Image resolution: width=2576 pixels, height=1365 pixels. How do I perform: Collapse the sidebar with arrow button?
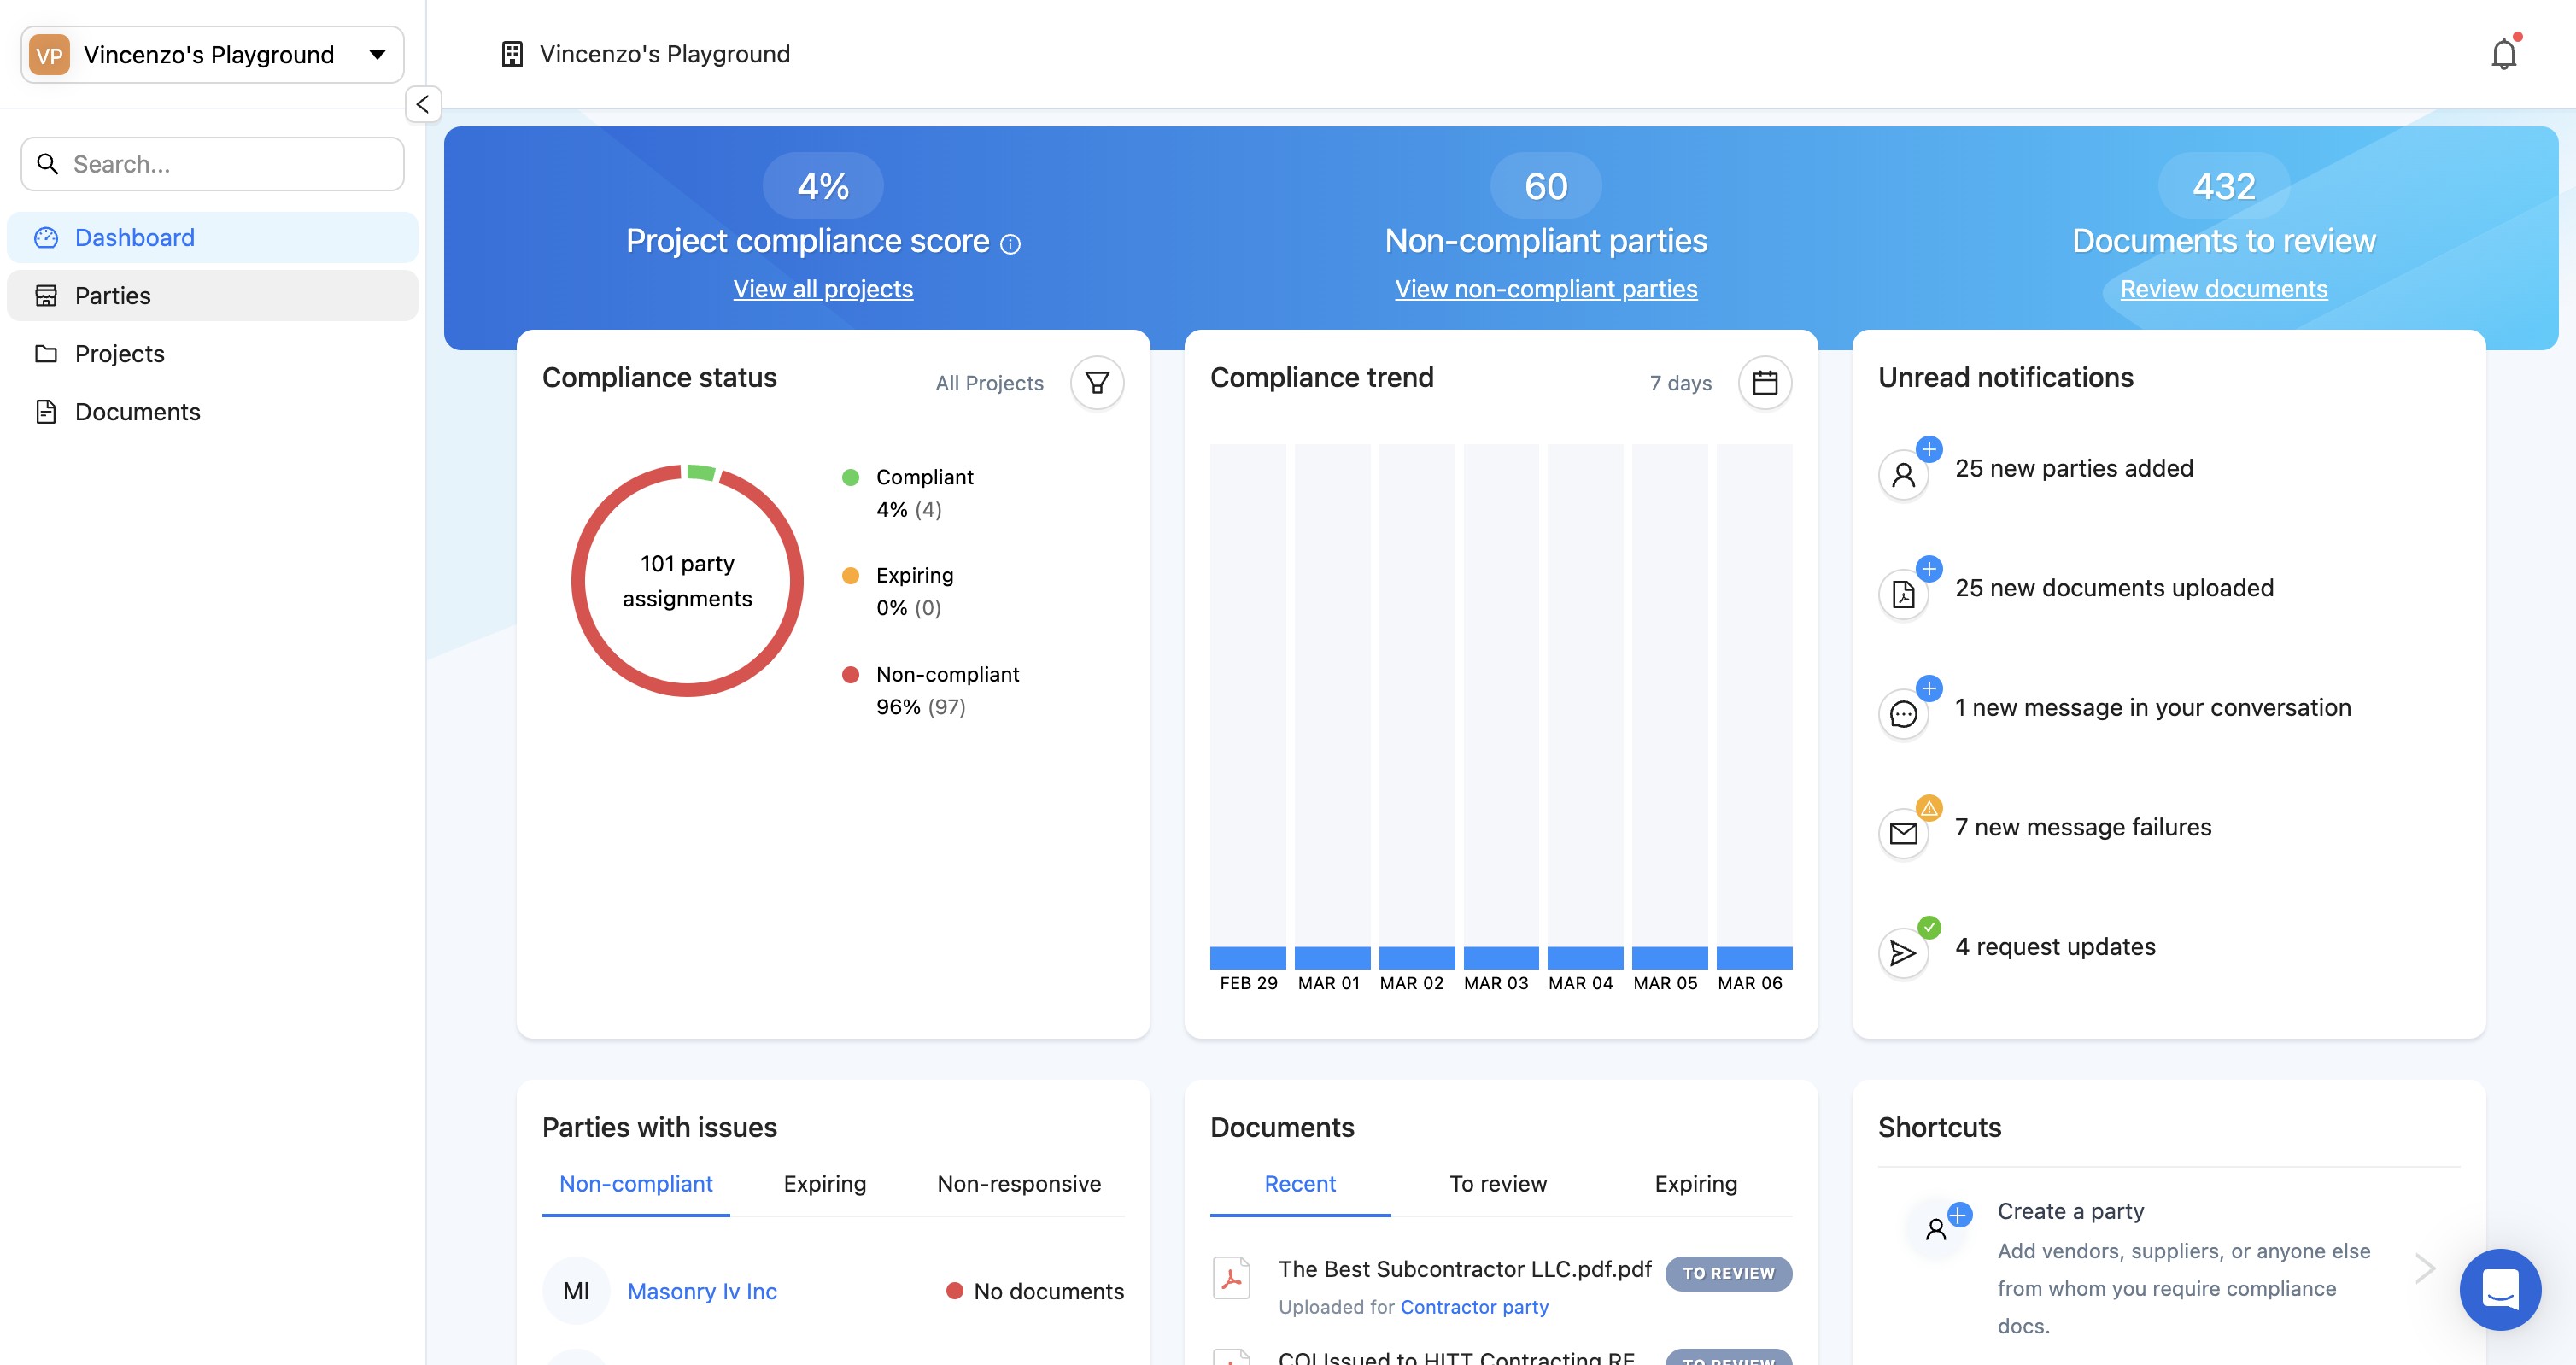click(423, 104)
